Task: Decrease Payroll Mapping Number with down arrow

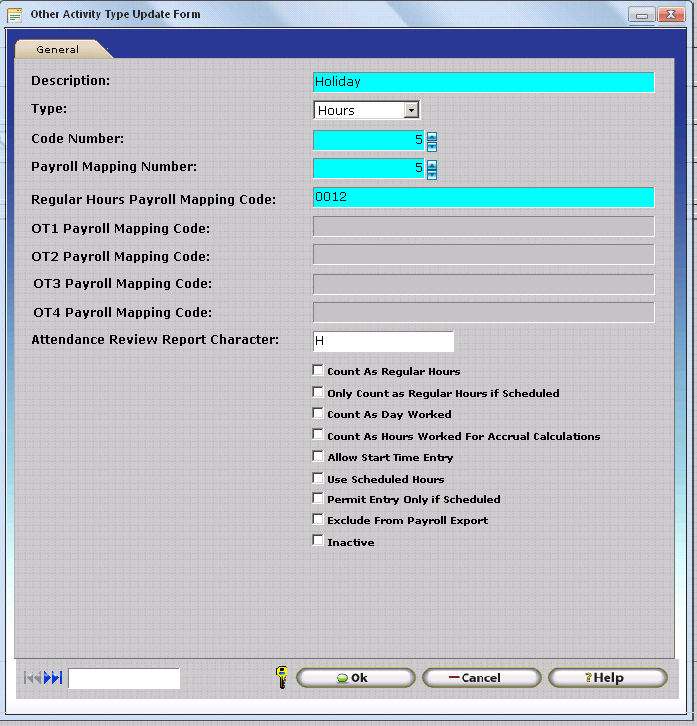Action: [432, 174]
